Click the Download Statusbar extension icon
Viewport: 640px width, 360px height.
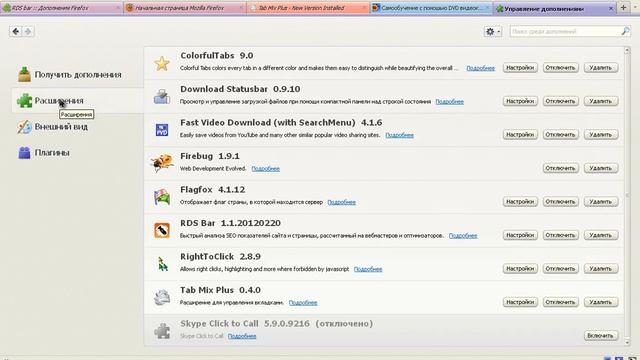162,97
